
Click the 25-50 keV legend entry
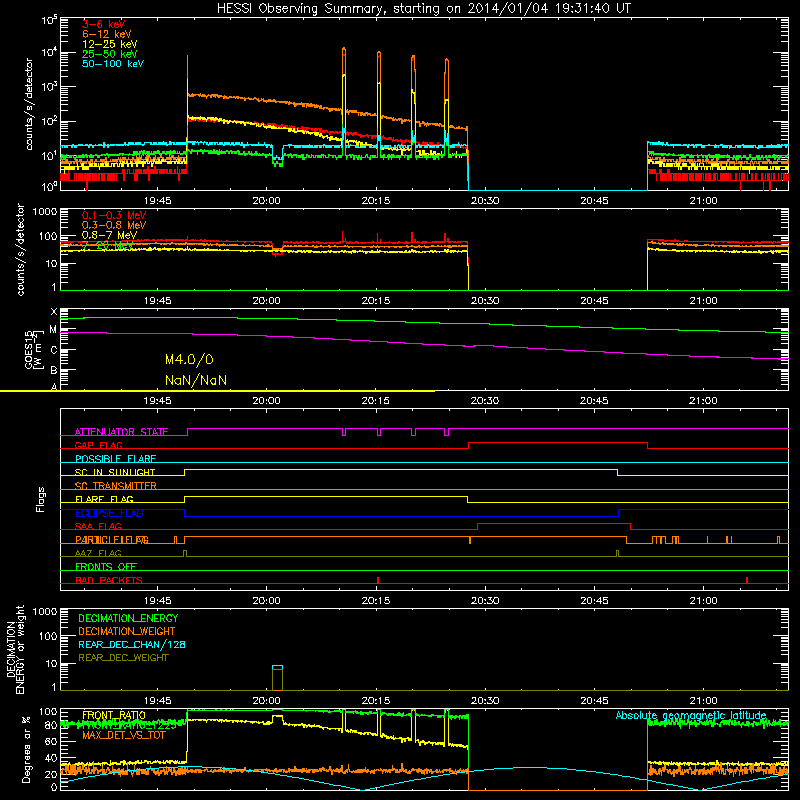pyautogui.click(x=109, y=54)
